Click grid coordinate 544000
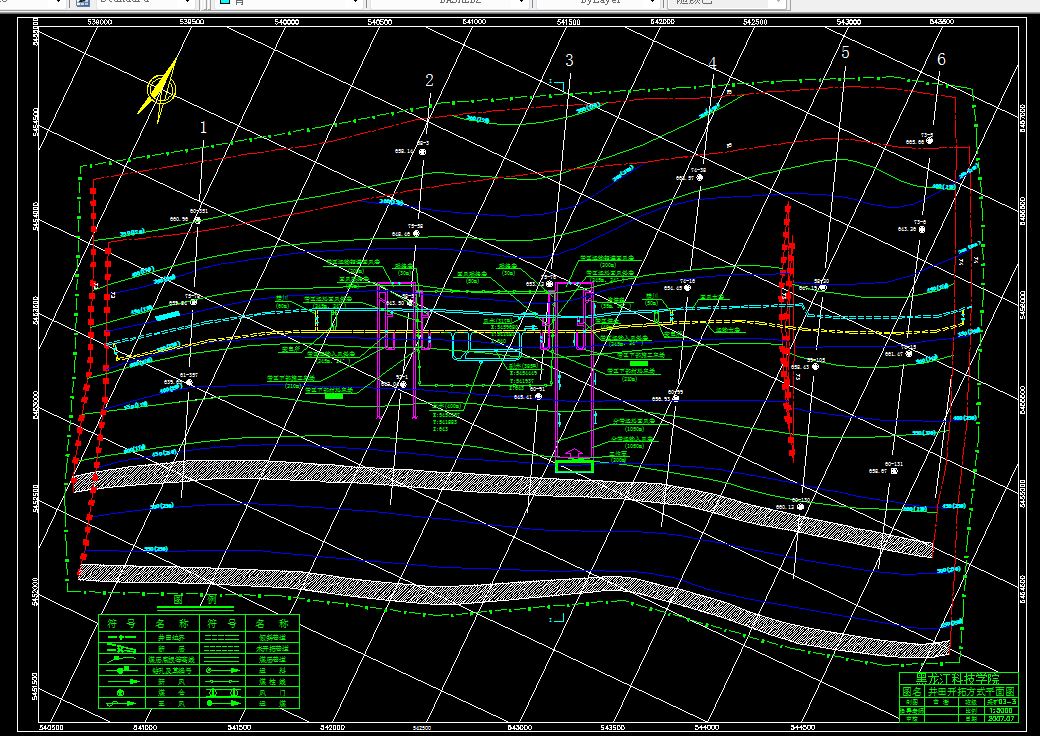Screen dimensions: 1040x736 [707, 727]
